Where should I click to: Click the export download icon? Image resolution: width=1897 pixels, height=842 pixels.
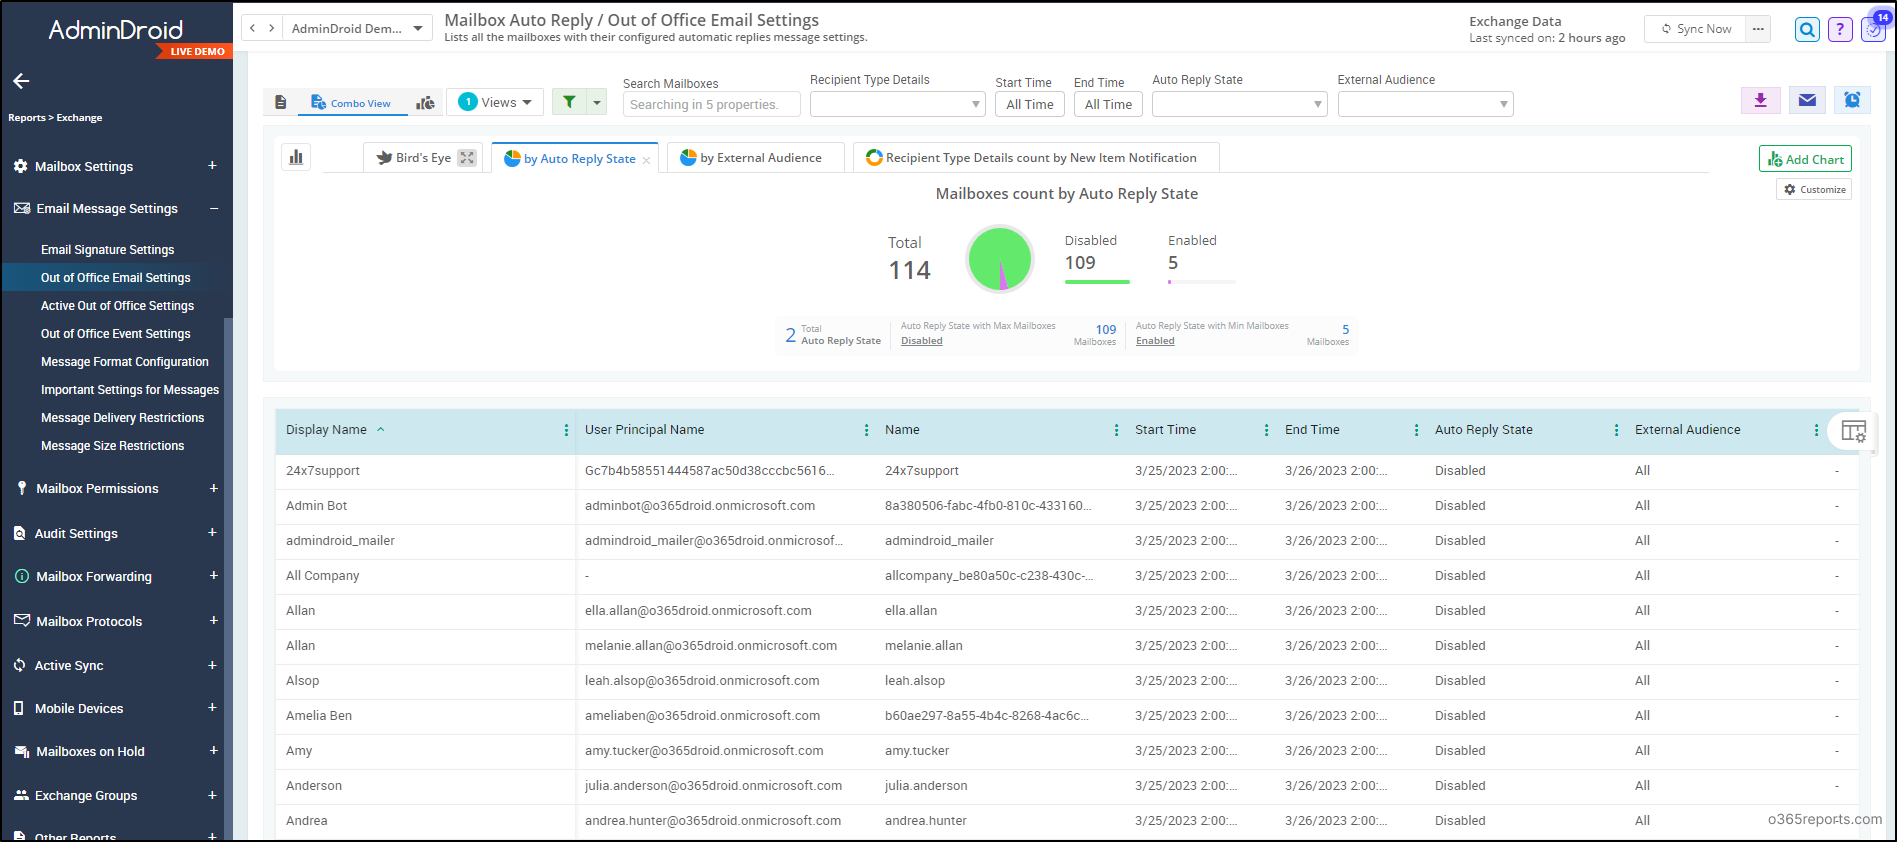[1761, 100]
